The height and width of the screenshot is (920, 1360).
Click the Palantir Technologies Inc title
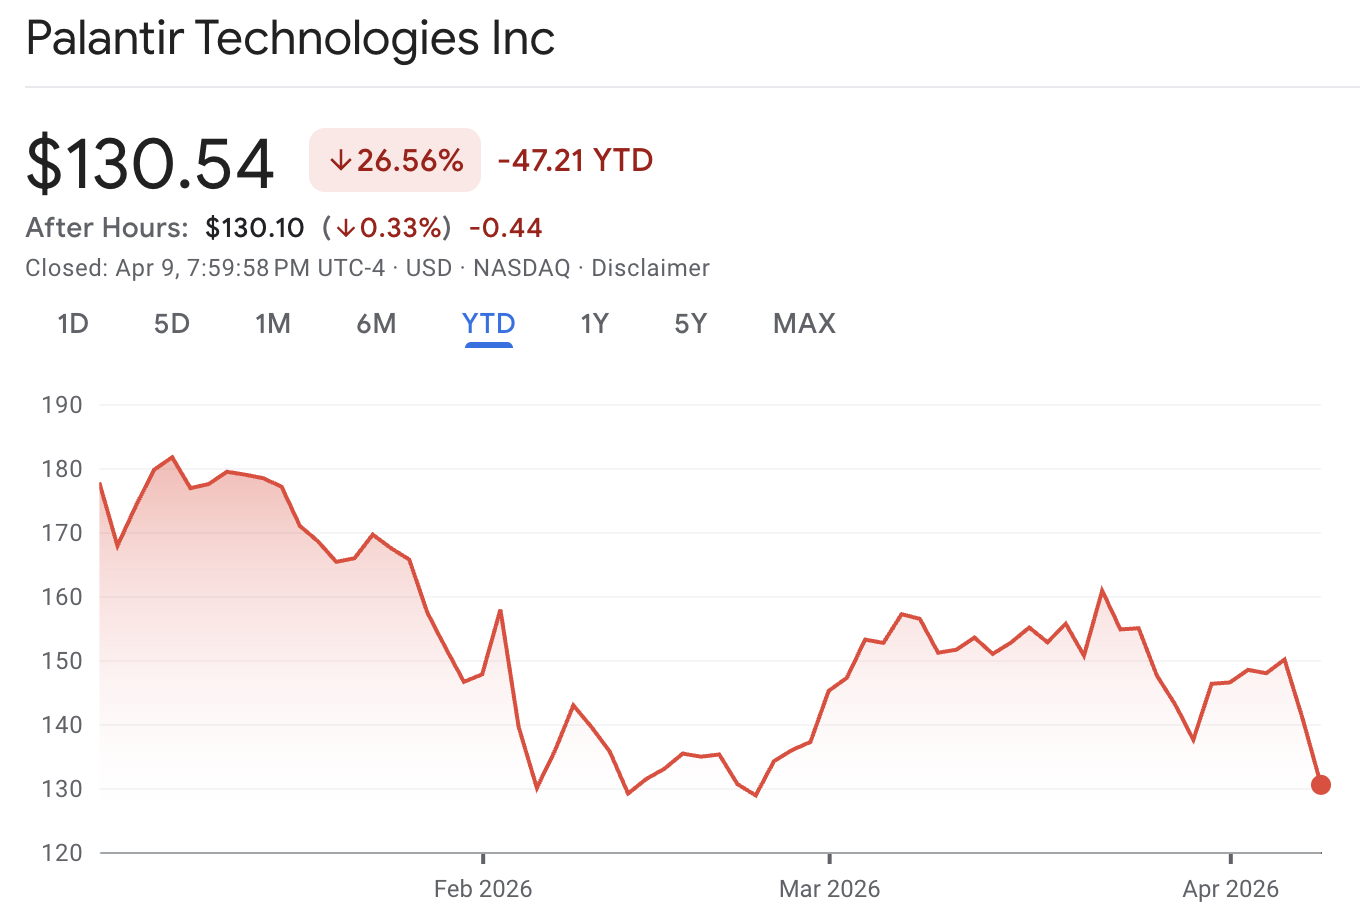click(x=290, y=38)
